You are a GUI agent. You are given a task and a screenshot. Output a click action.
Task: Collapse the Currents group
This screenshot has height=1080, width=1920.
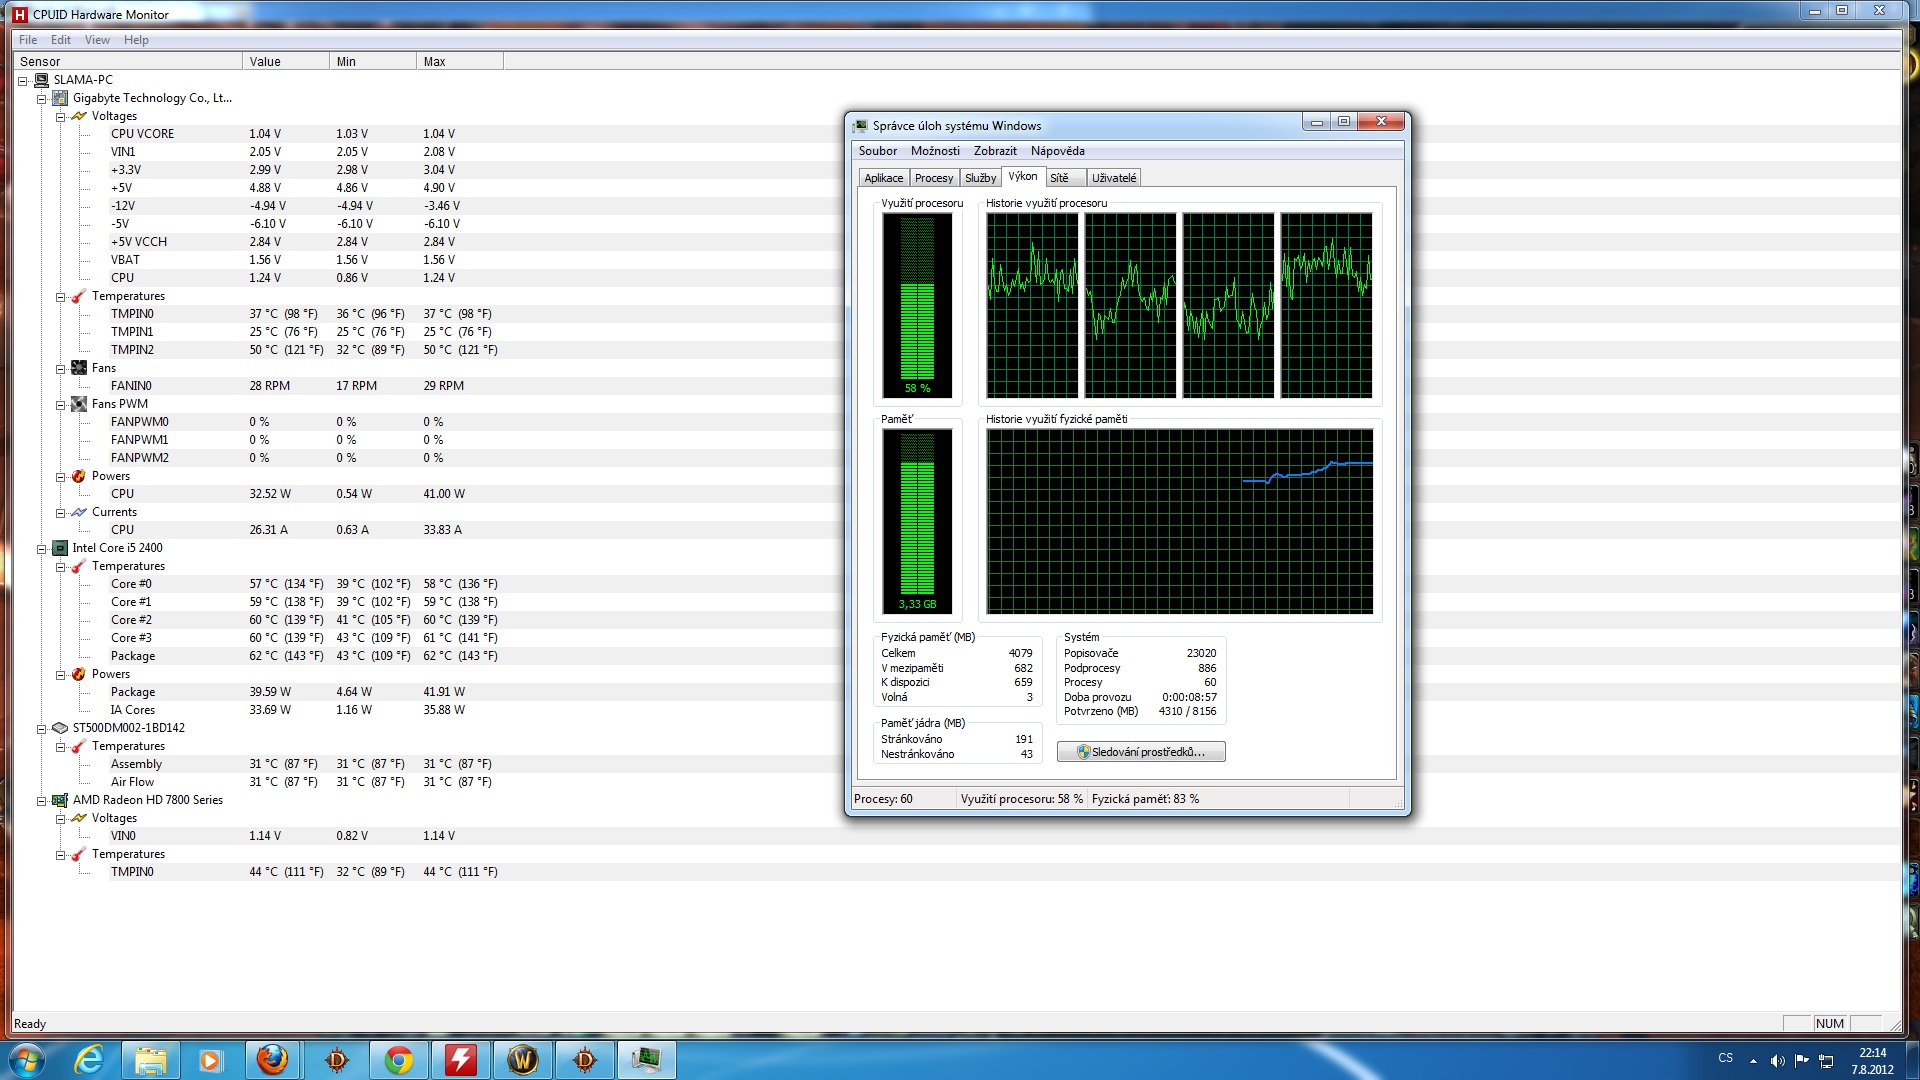pos(60,513)
